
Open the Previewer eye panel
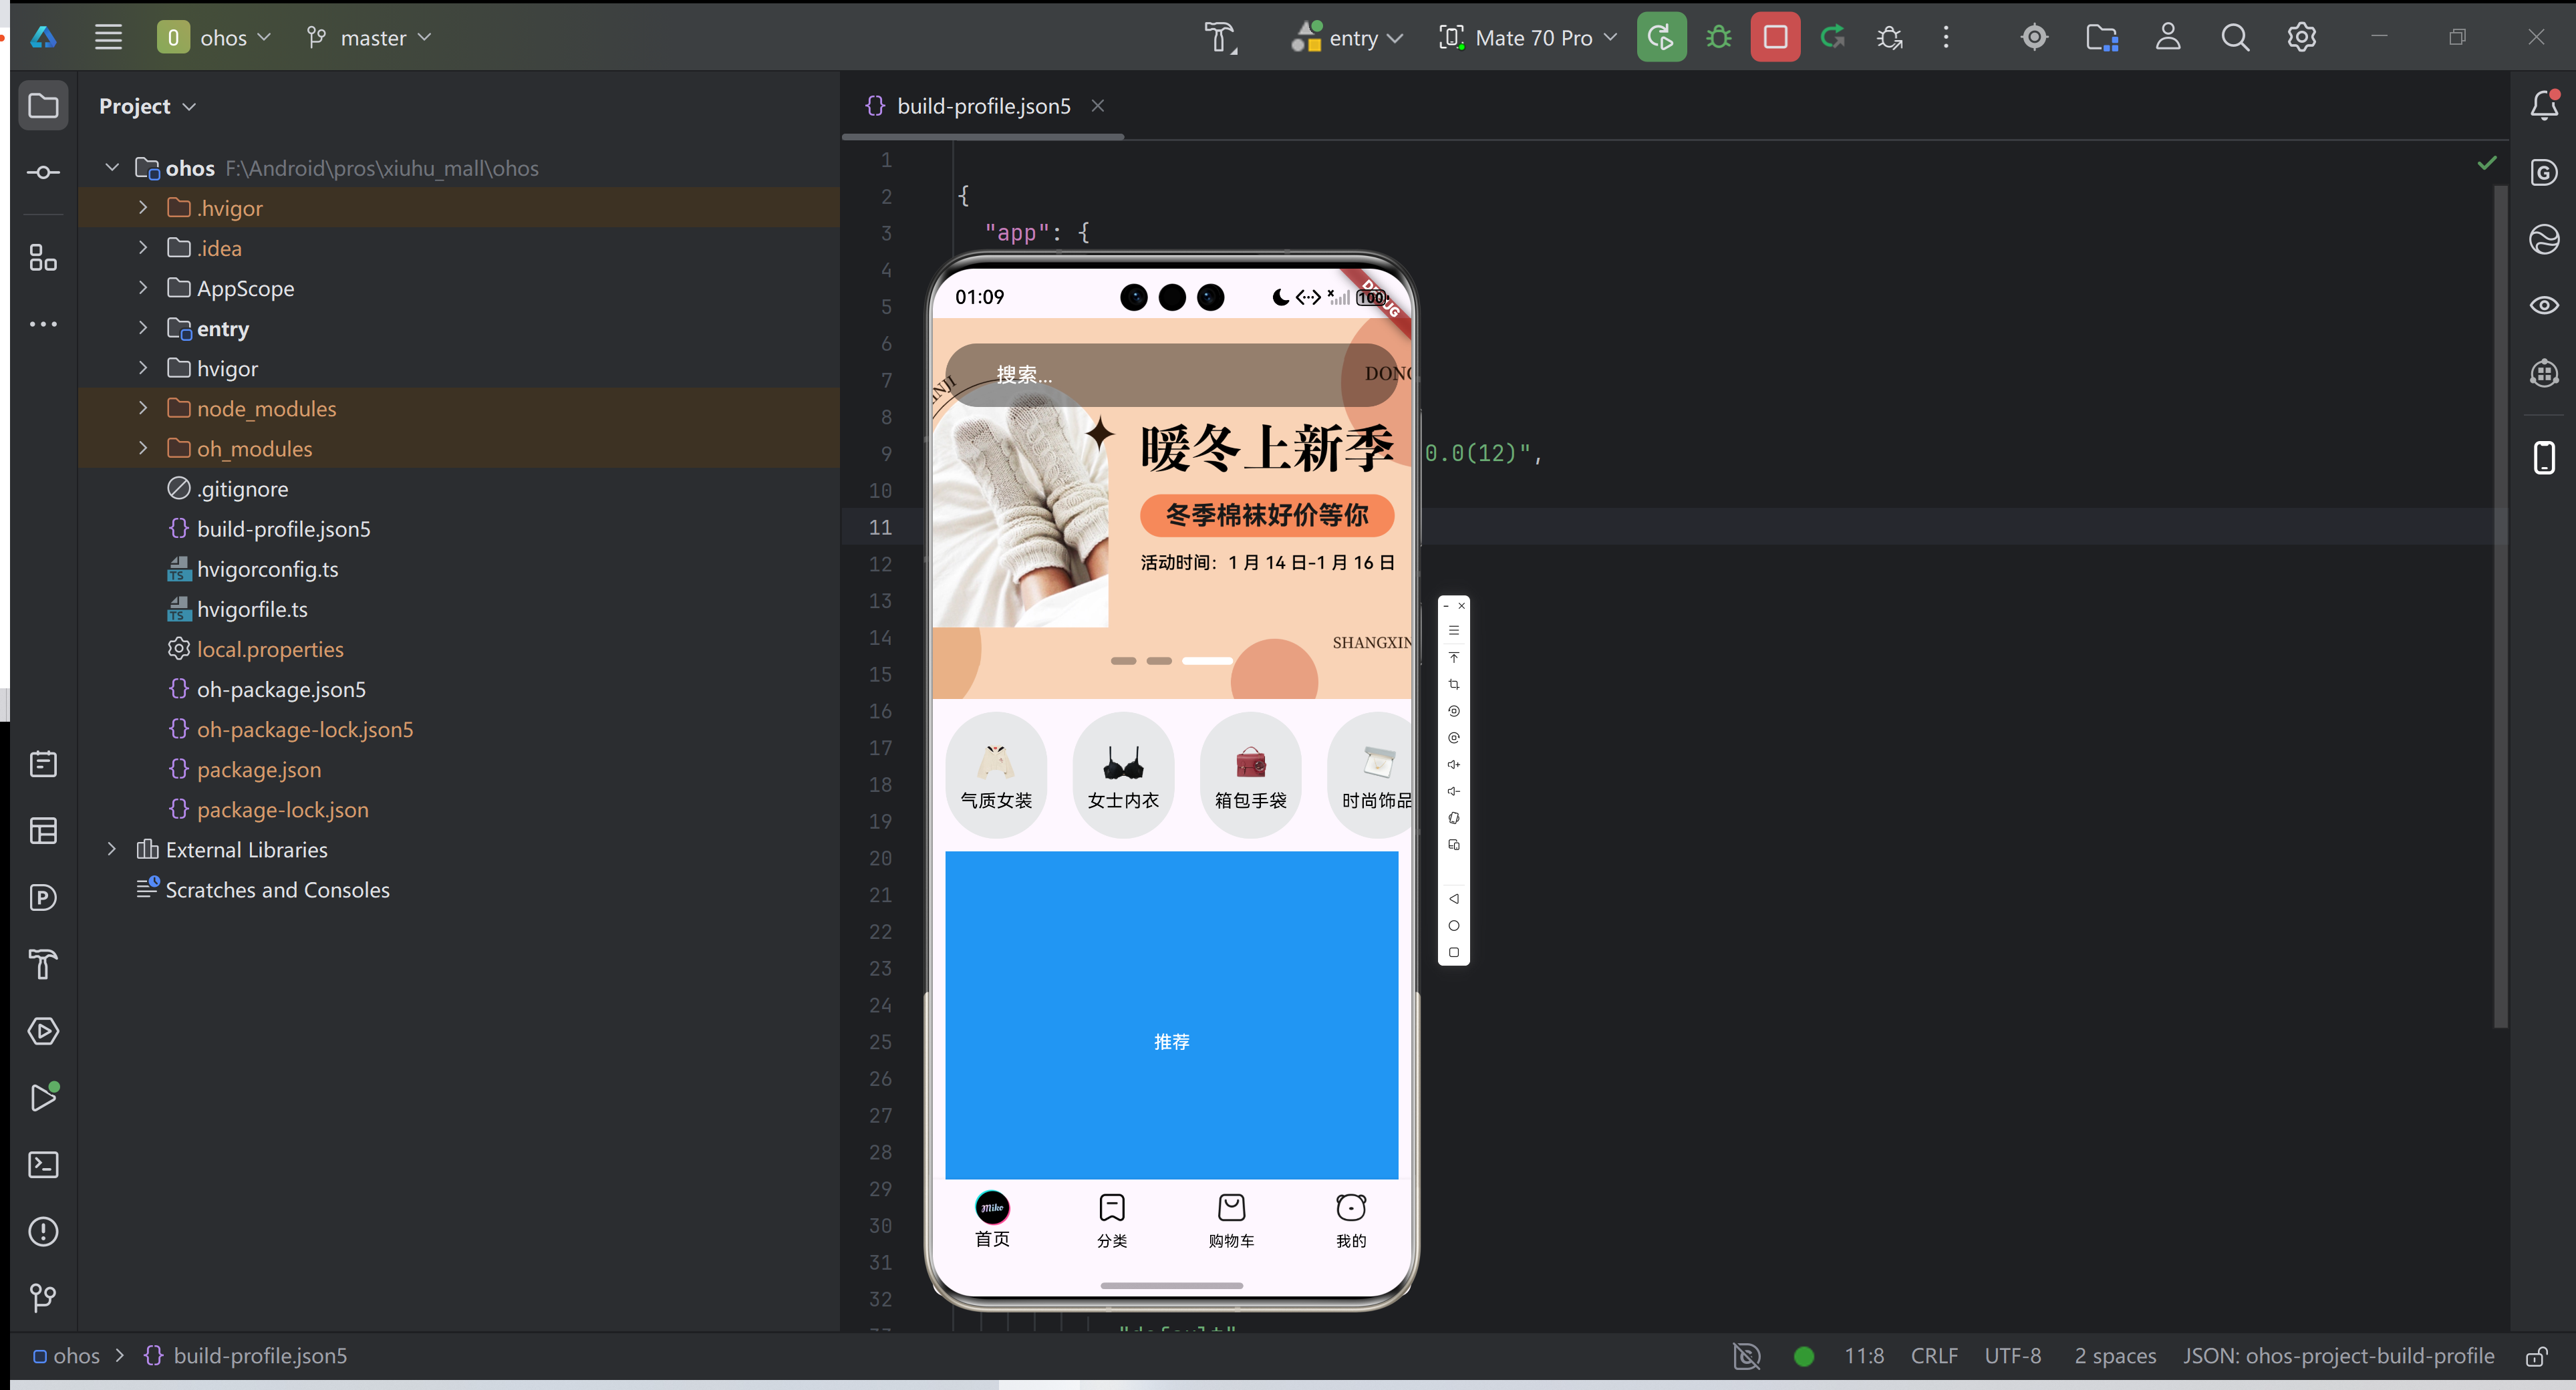pyautogui.click(x=2544, y=305)
